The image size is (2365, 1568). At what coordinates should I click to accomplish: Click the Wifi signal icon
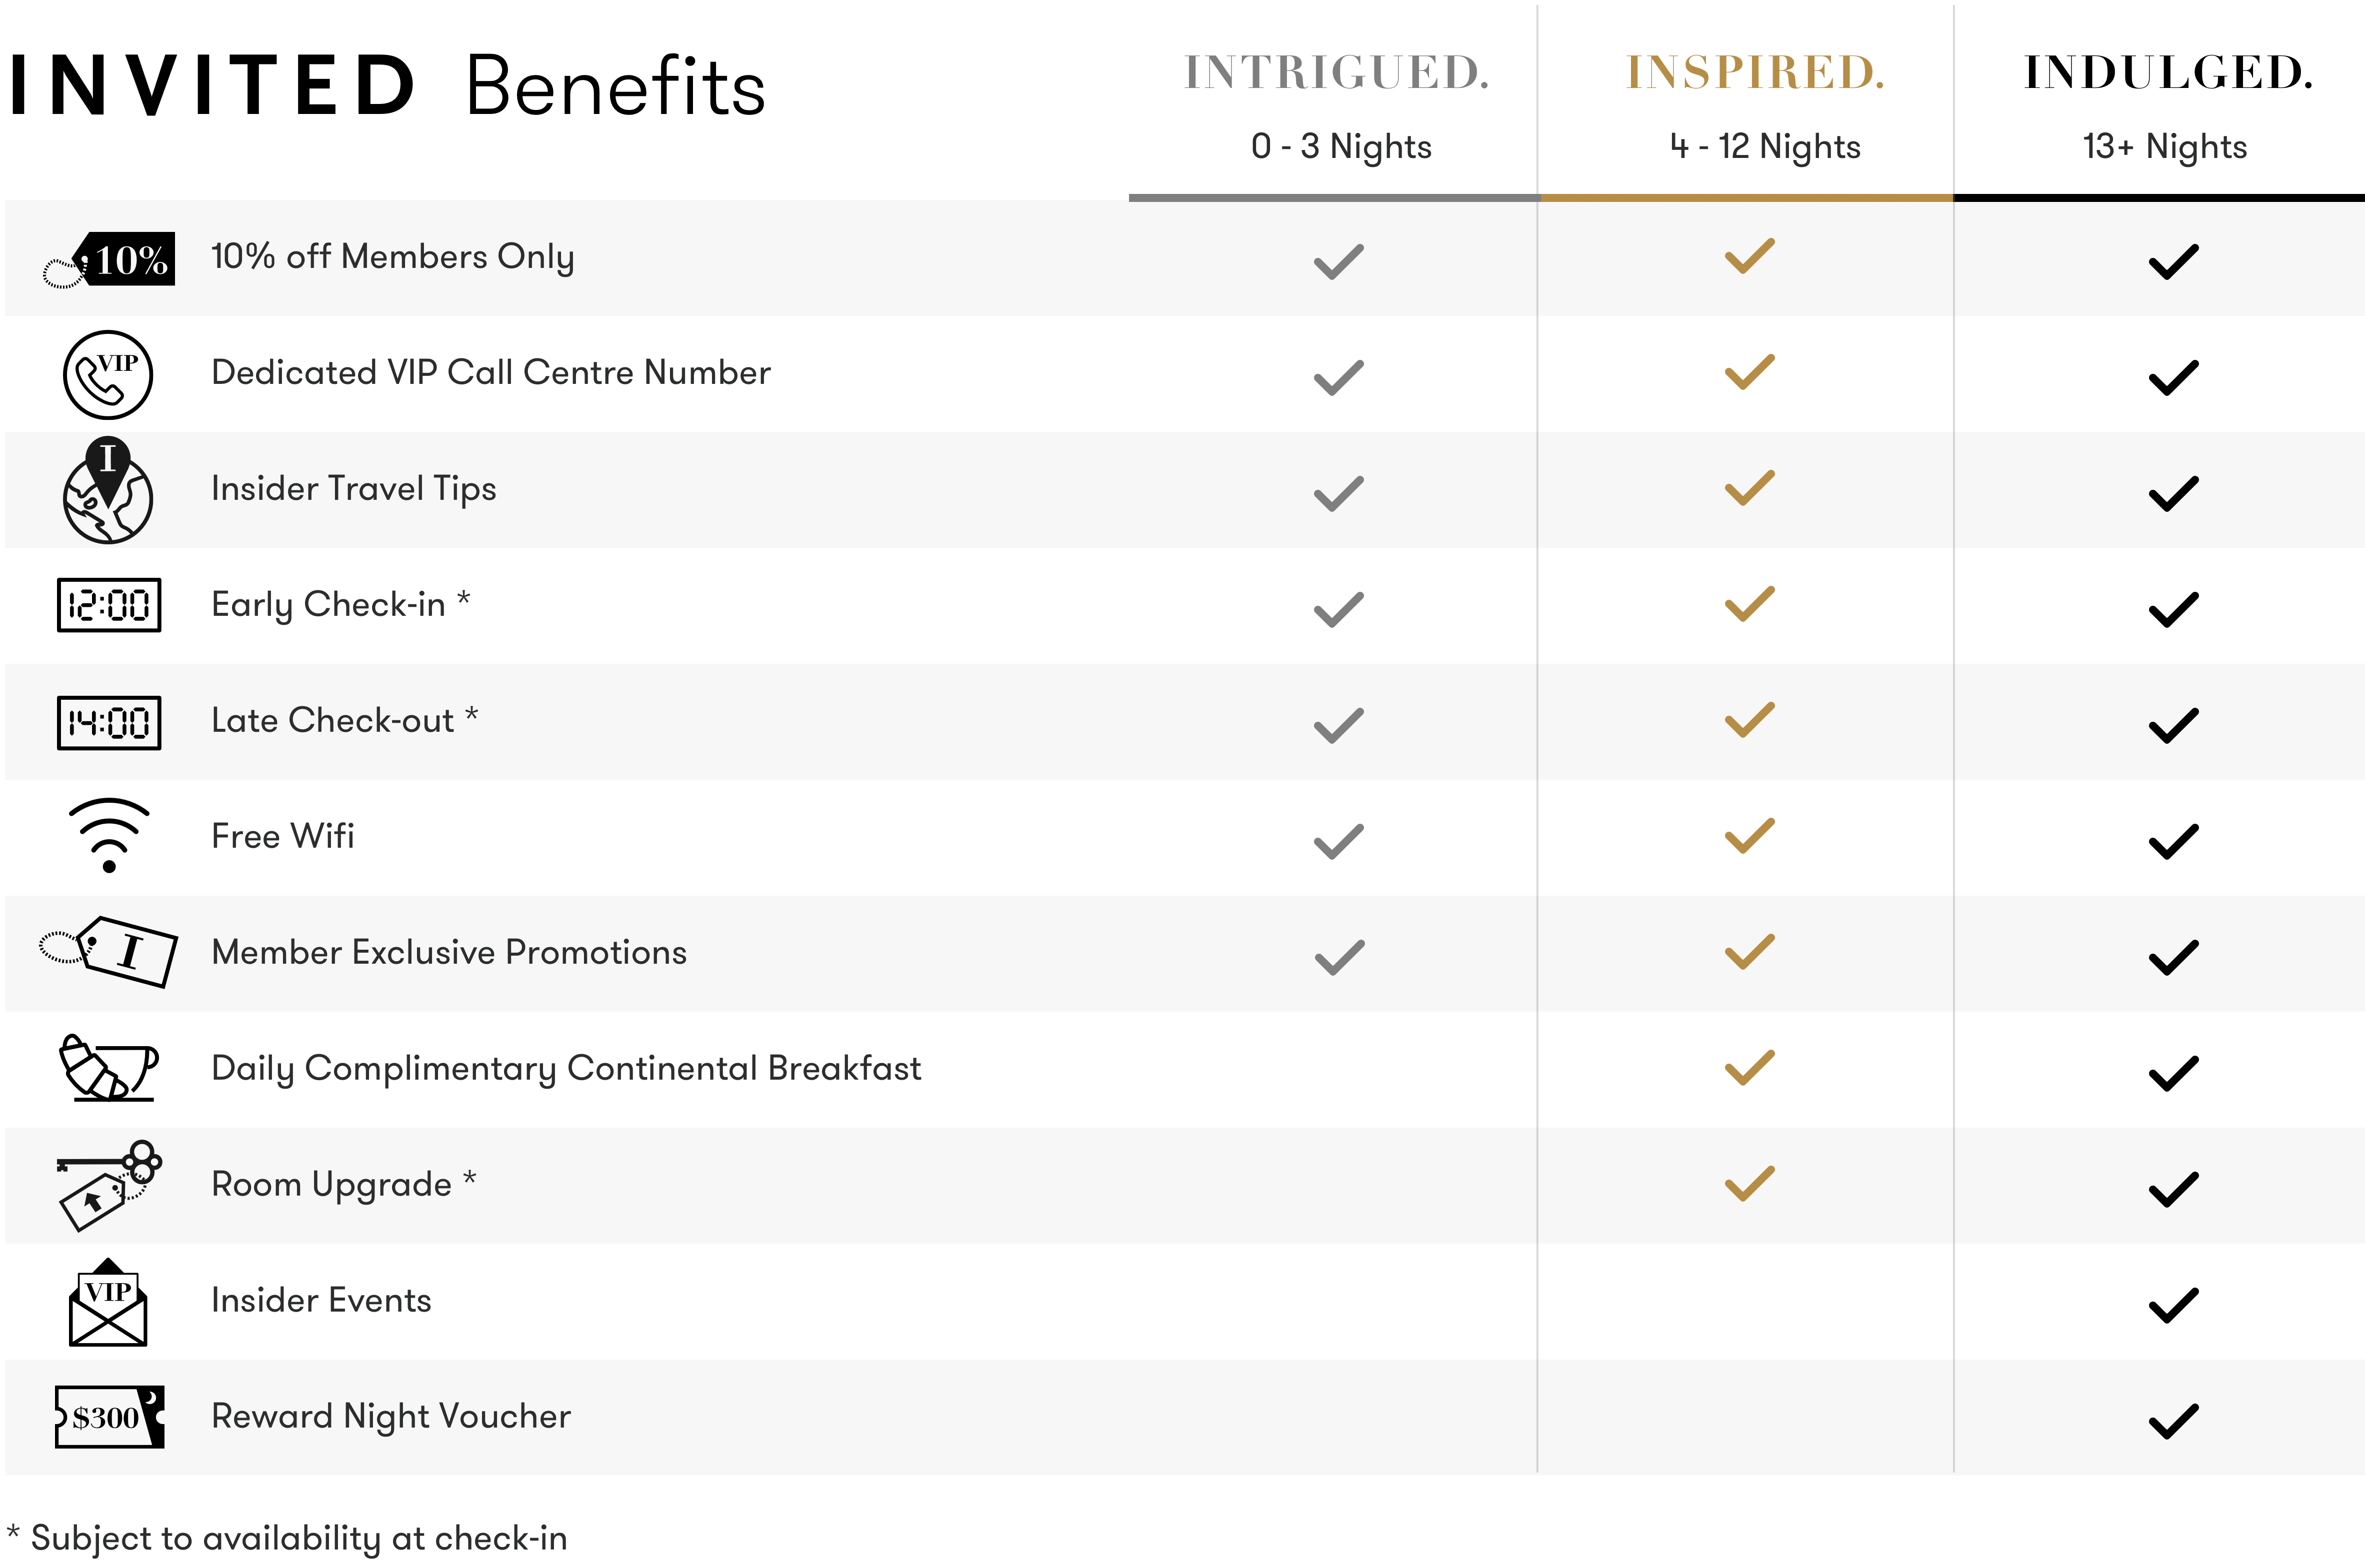coord(109,835)
